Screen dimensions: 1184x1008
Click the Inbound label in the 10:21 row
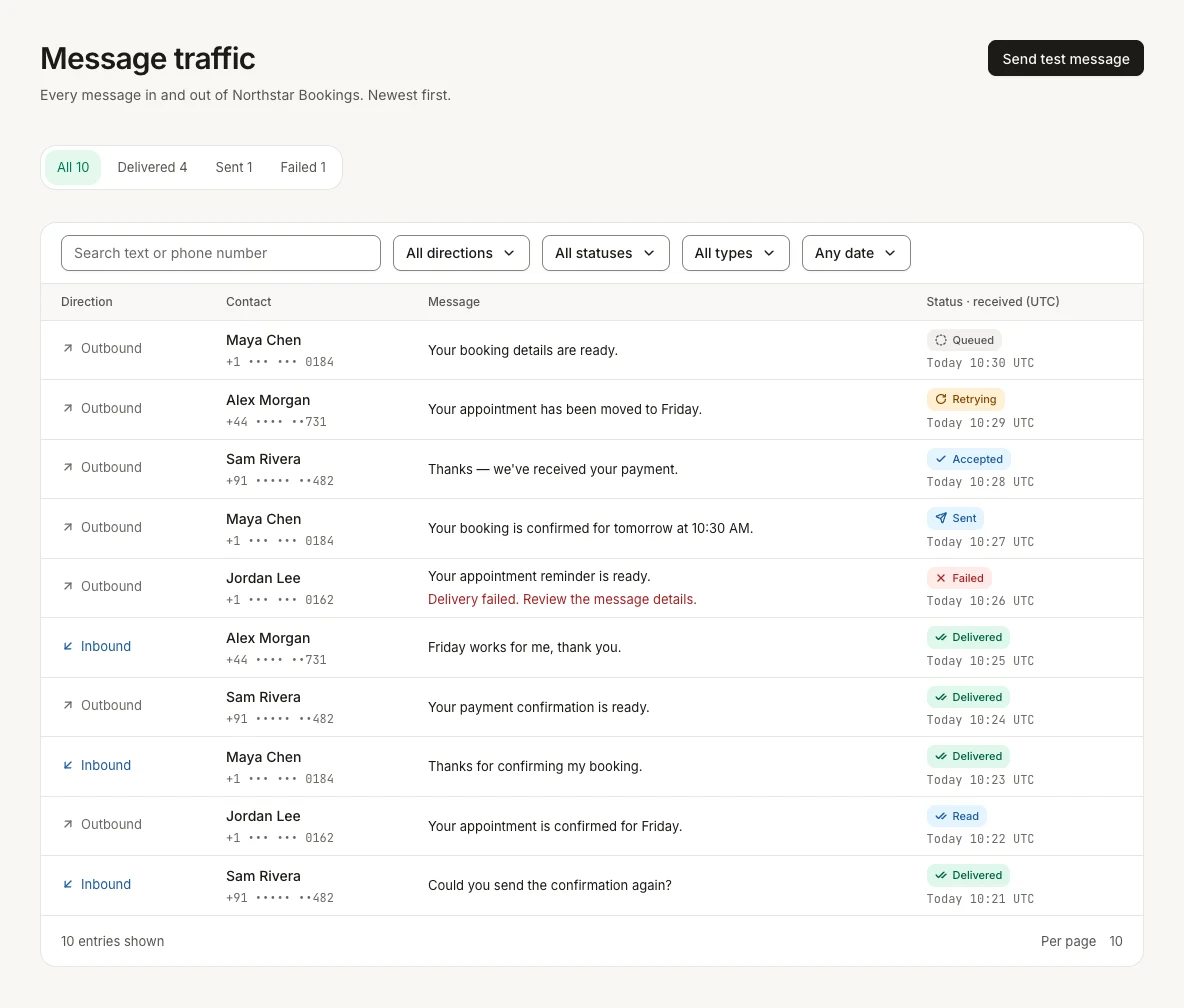point(106,884)
